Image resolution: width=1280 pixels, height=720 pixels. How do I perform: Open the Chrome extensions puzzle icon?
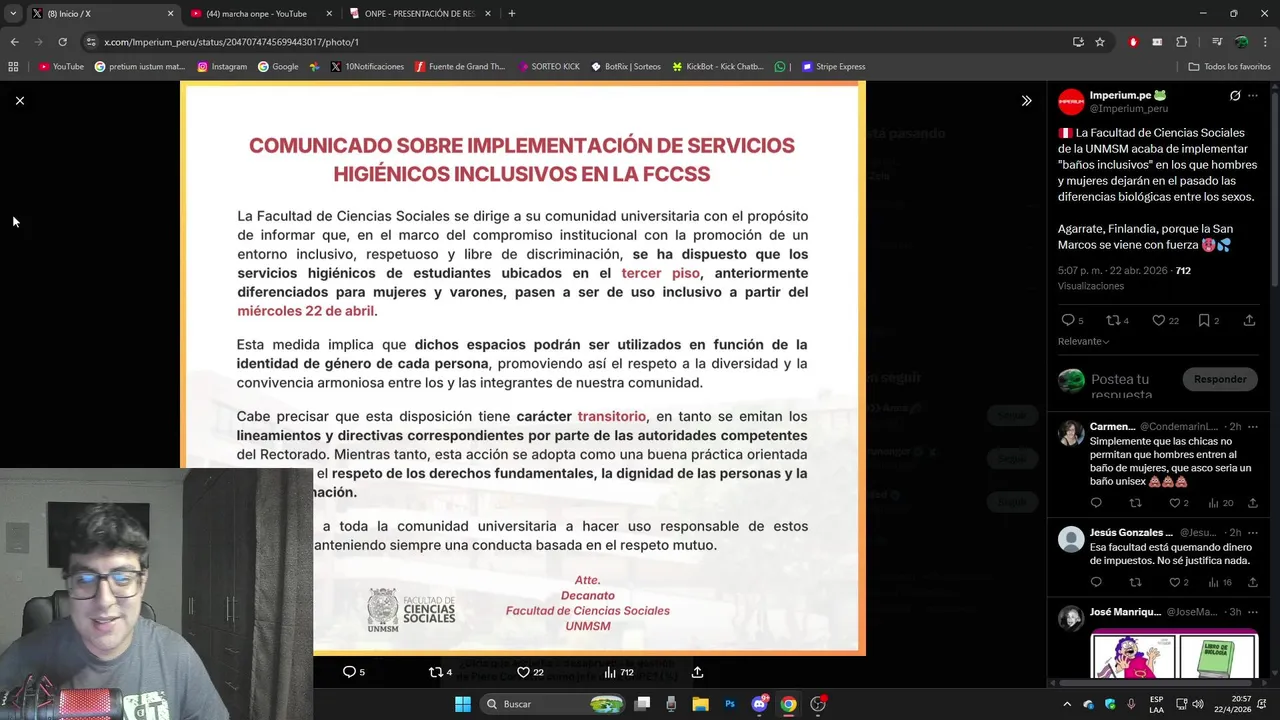point(1181,42)
